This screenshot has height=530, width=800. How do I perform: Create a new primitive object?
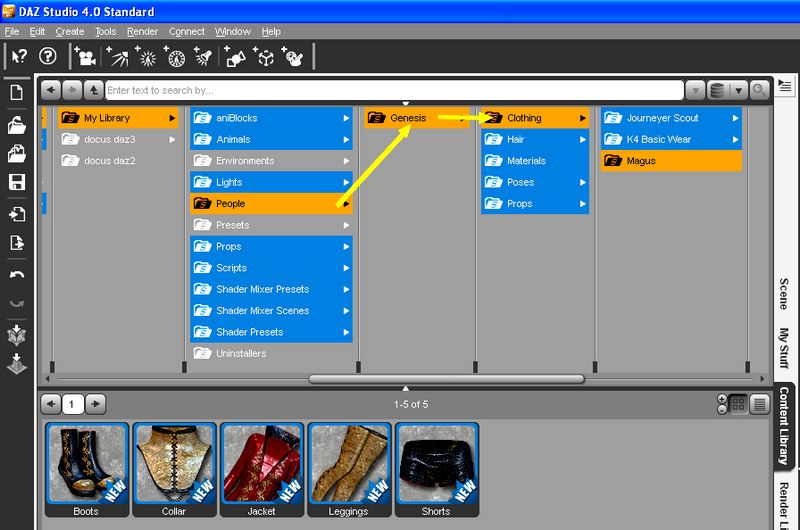tap(235, 57)
